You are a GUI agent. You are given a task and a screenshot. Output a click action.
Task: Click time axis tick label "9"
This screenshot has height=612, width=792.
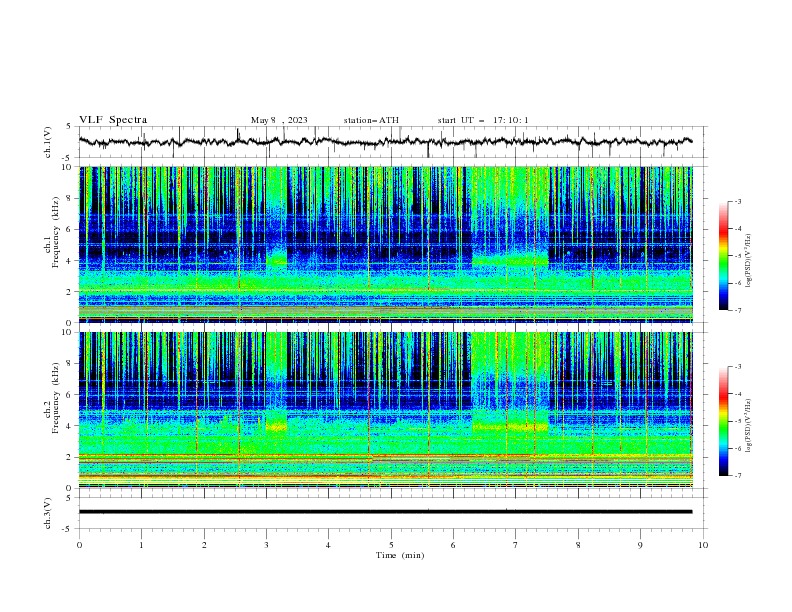tap(640, 545)
